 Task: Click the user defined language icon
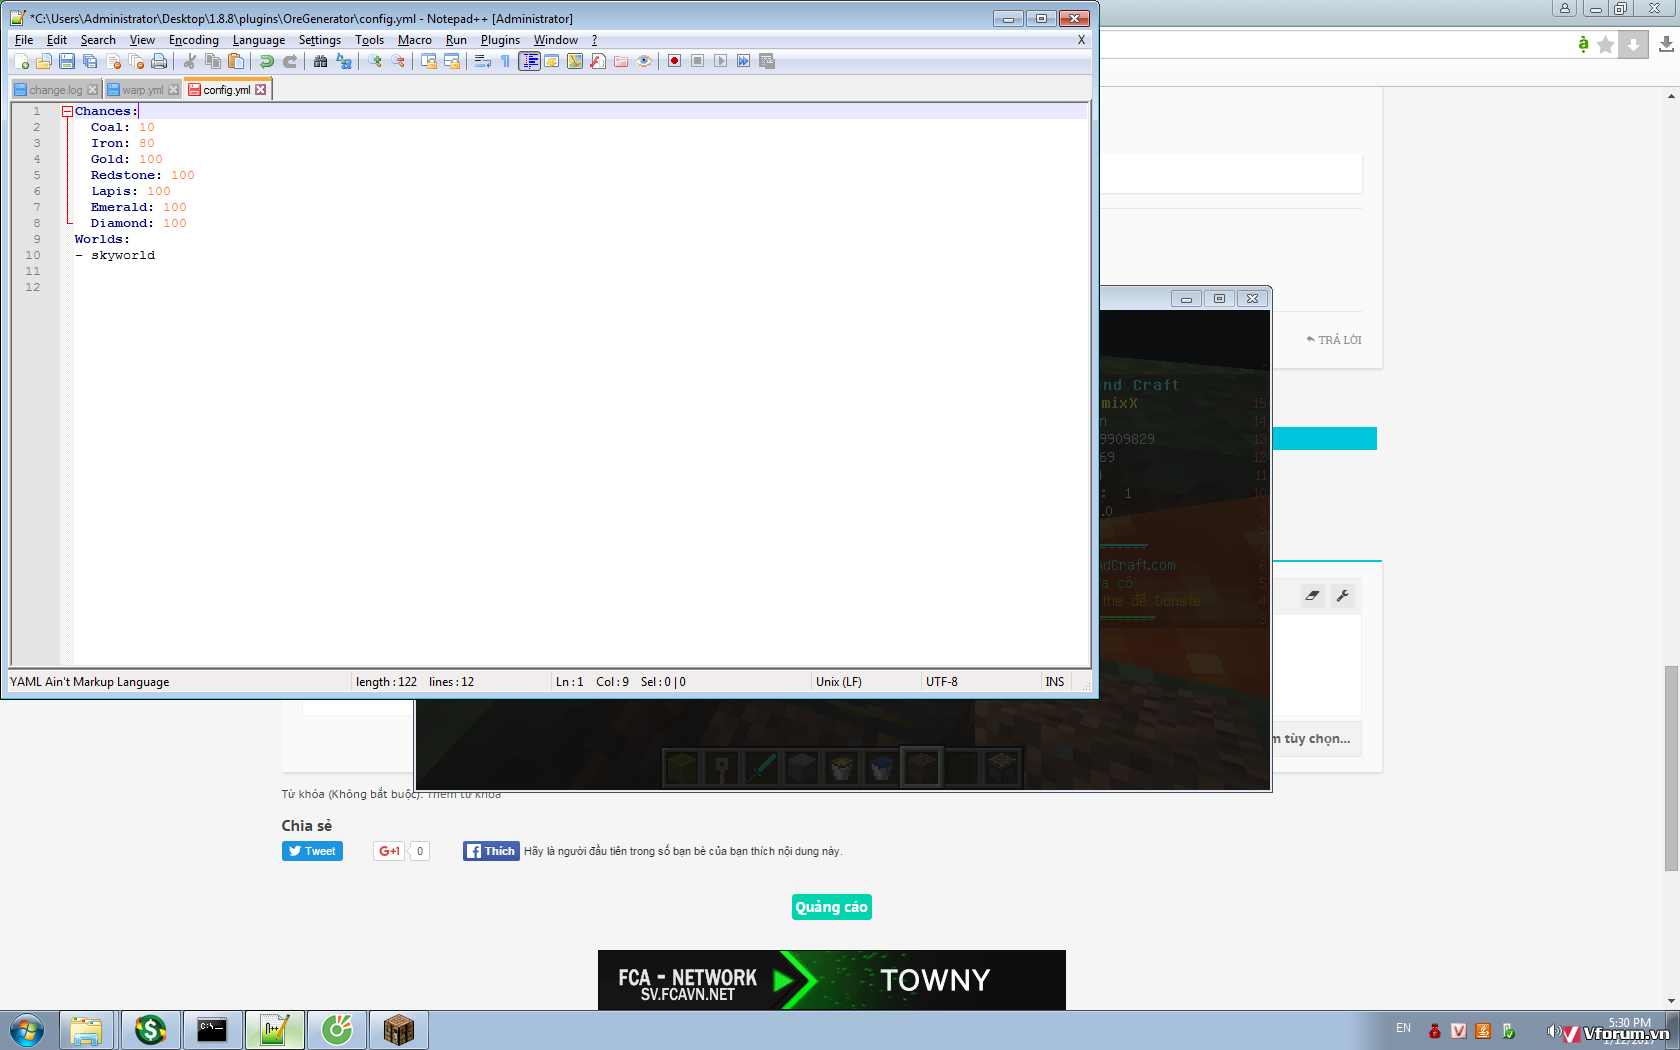click(552, 61)
